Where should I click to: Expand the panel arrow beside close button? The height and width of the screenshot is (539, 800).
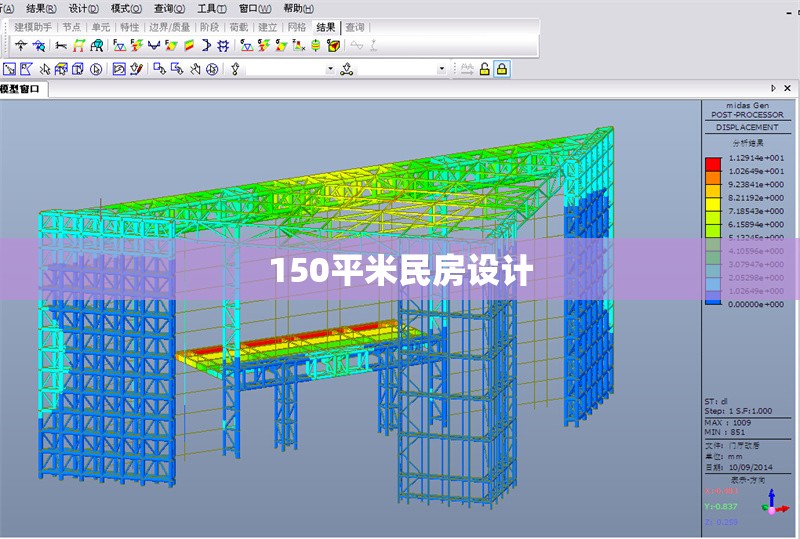coord(772,89)
